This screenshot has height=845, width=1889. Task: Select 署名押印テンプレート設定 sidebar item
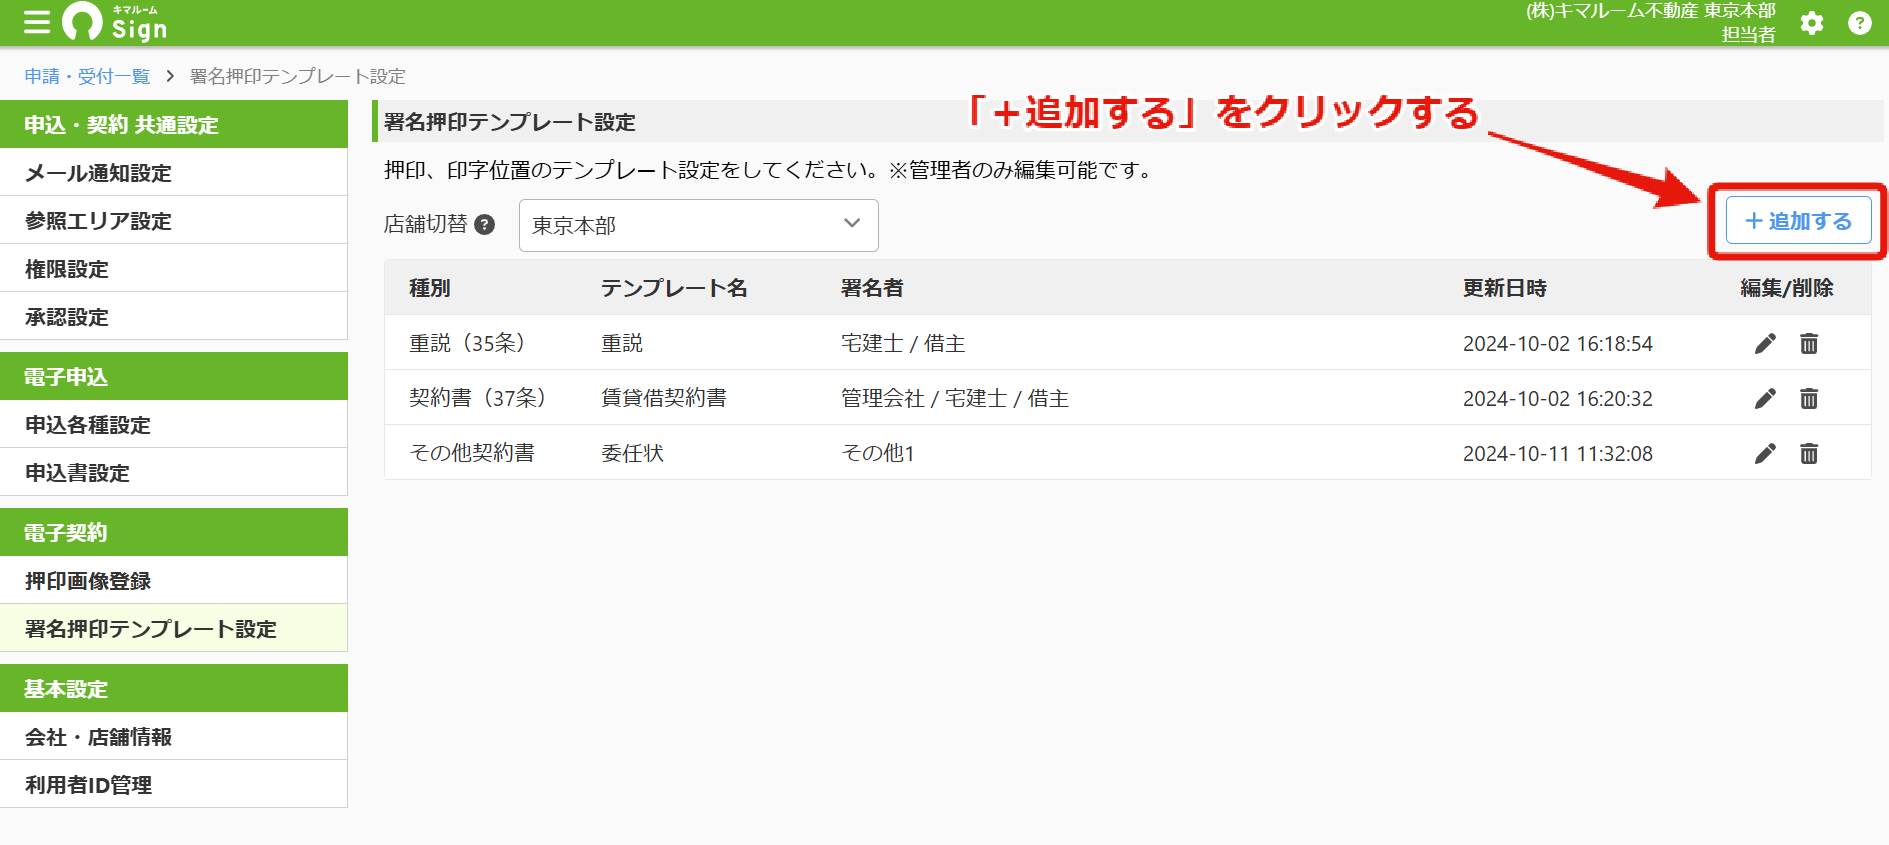point(174,629)
